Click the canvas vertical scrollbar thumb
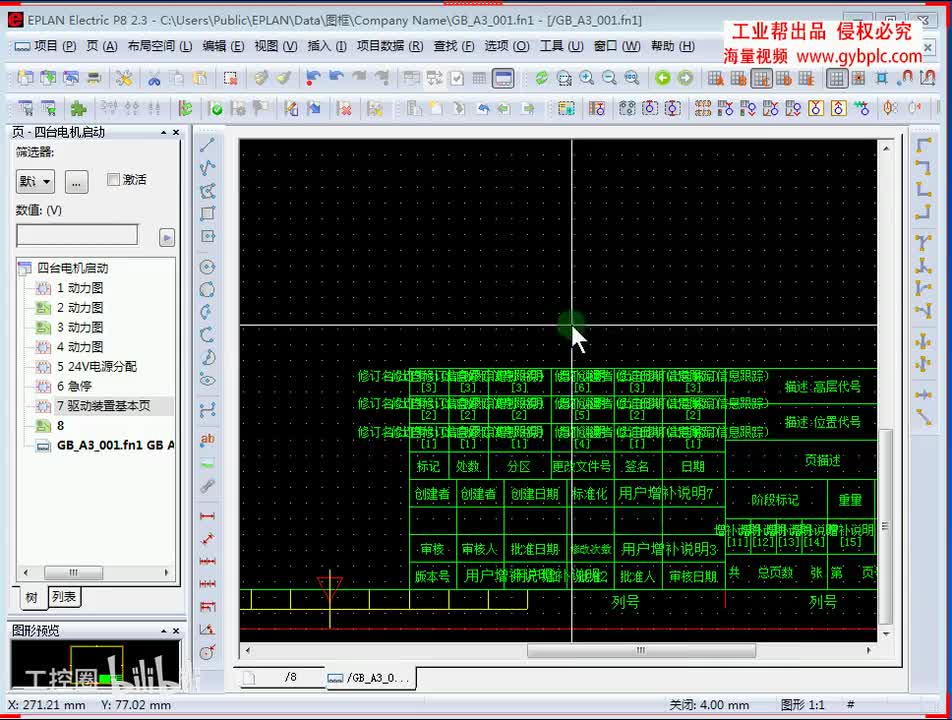This screenshot has width=952, height=720. coord(886,526)
